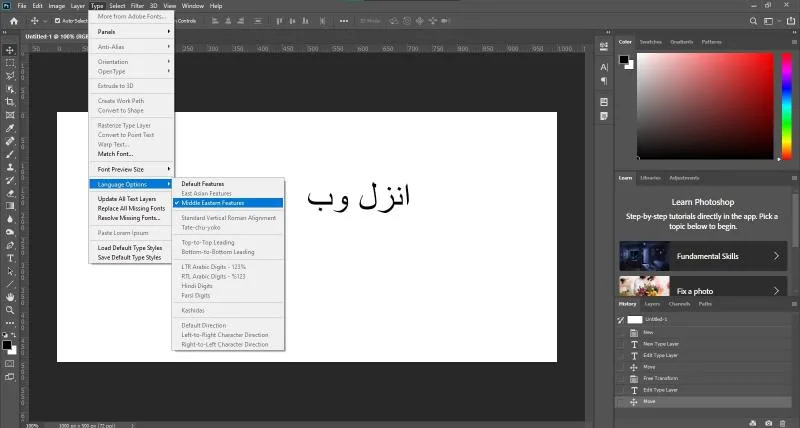Select the Gradient tool
800x428 pixels.
pos(10,206)
